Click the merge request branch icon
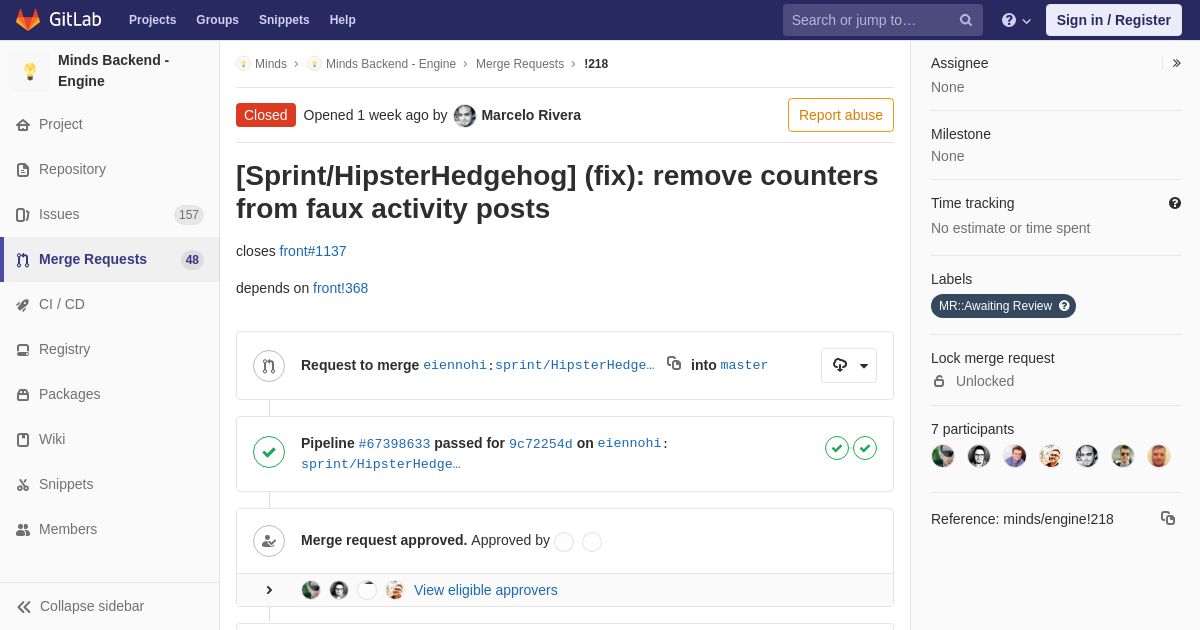 [269, 366]
